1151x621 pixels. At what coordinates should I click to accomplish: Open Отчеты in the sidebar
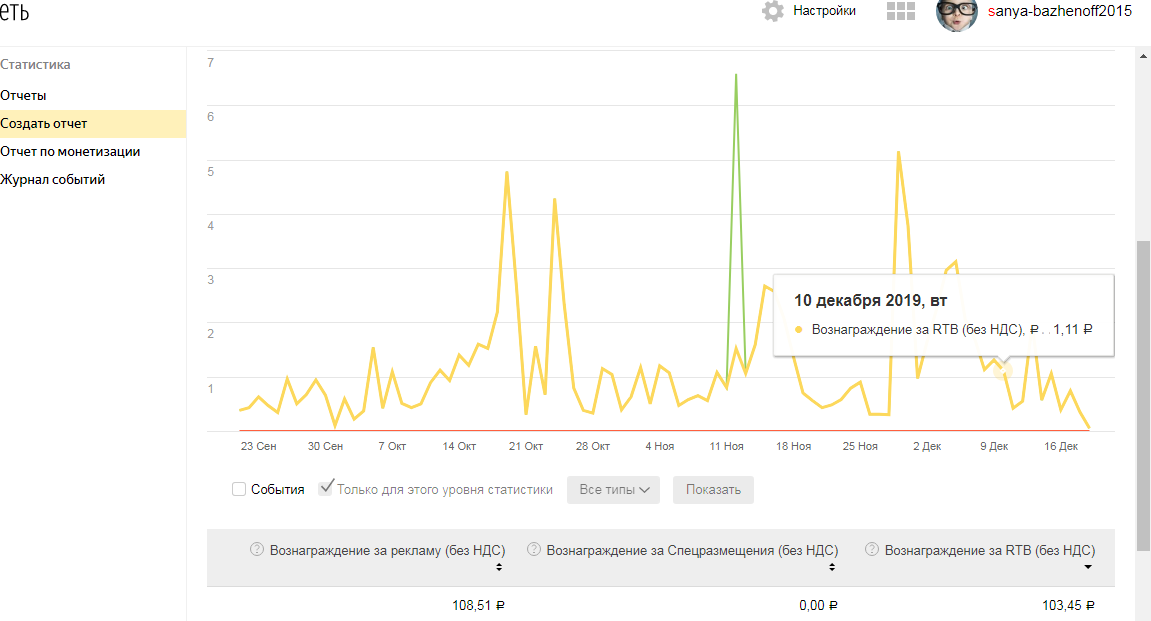(23, 95)
